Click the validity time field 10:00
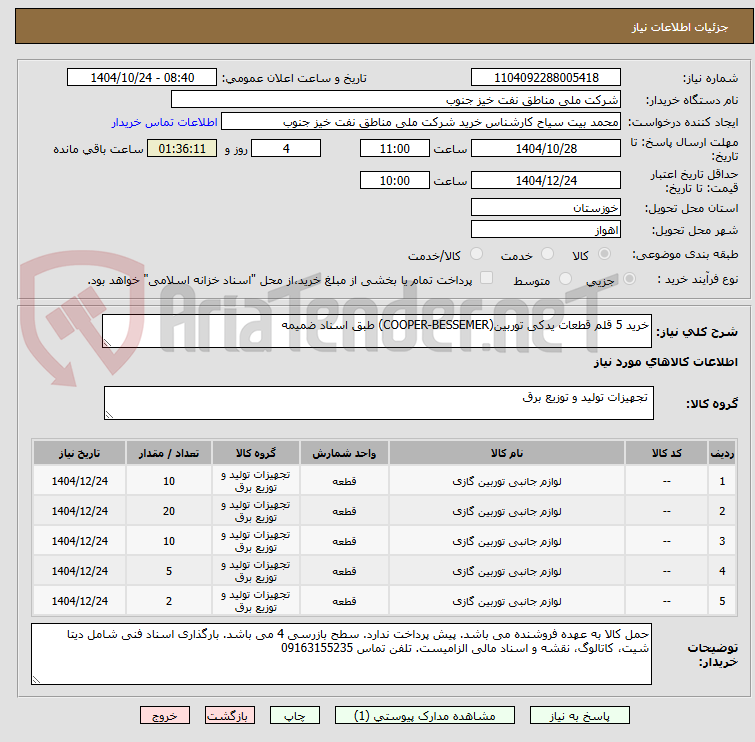 [x=394, y=181]
